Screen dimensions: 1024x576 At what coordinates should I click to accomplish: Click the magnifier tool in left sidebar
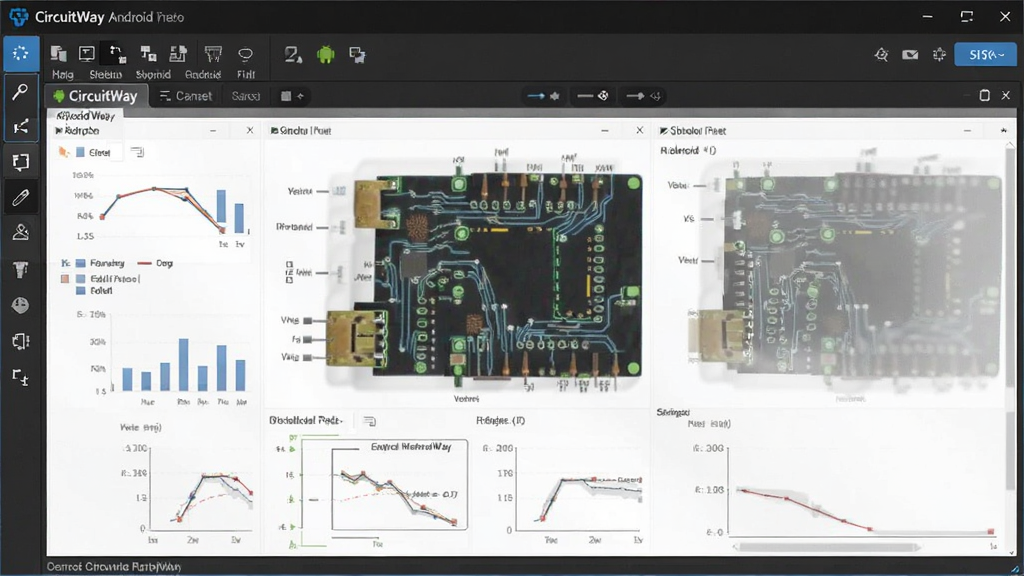[20, 91]
